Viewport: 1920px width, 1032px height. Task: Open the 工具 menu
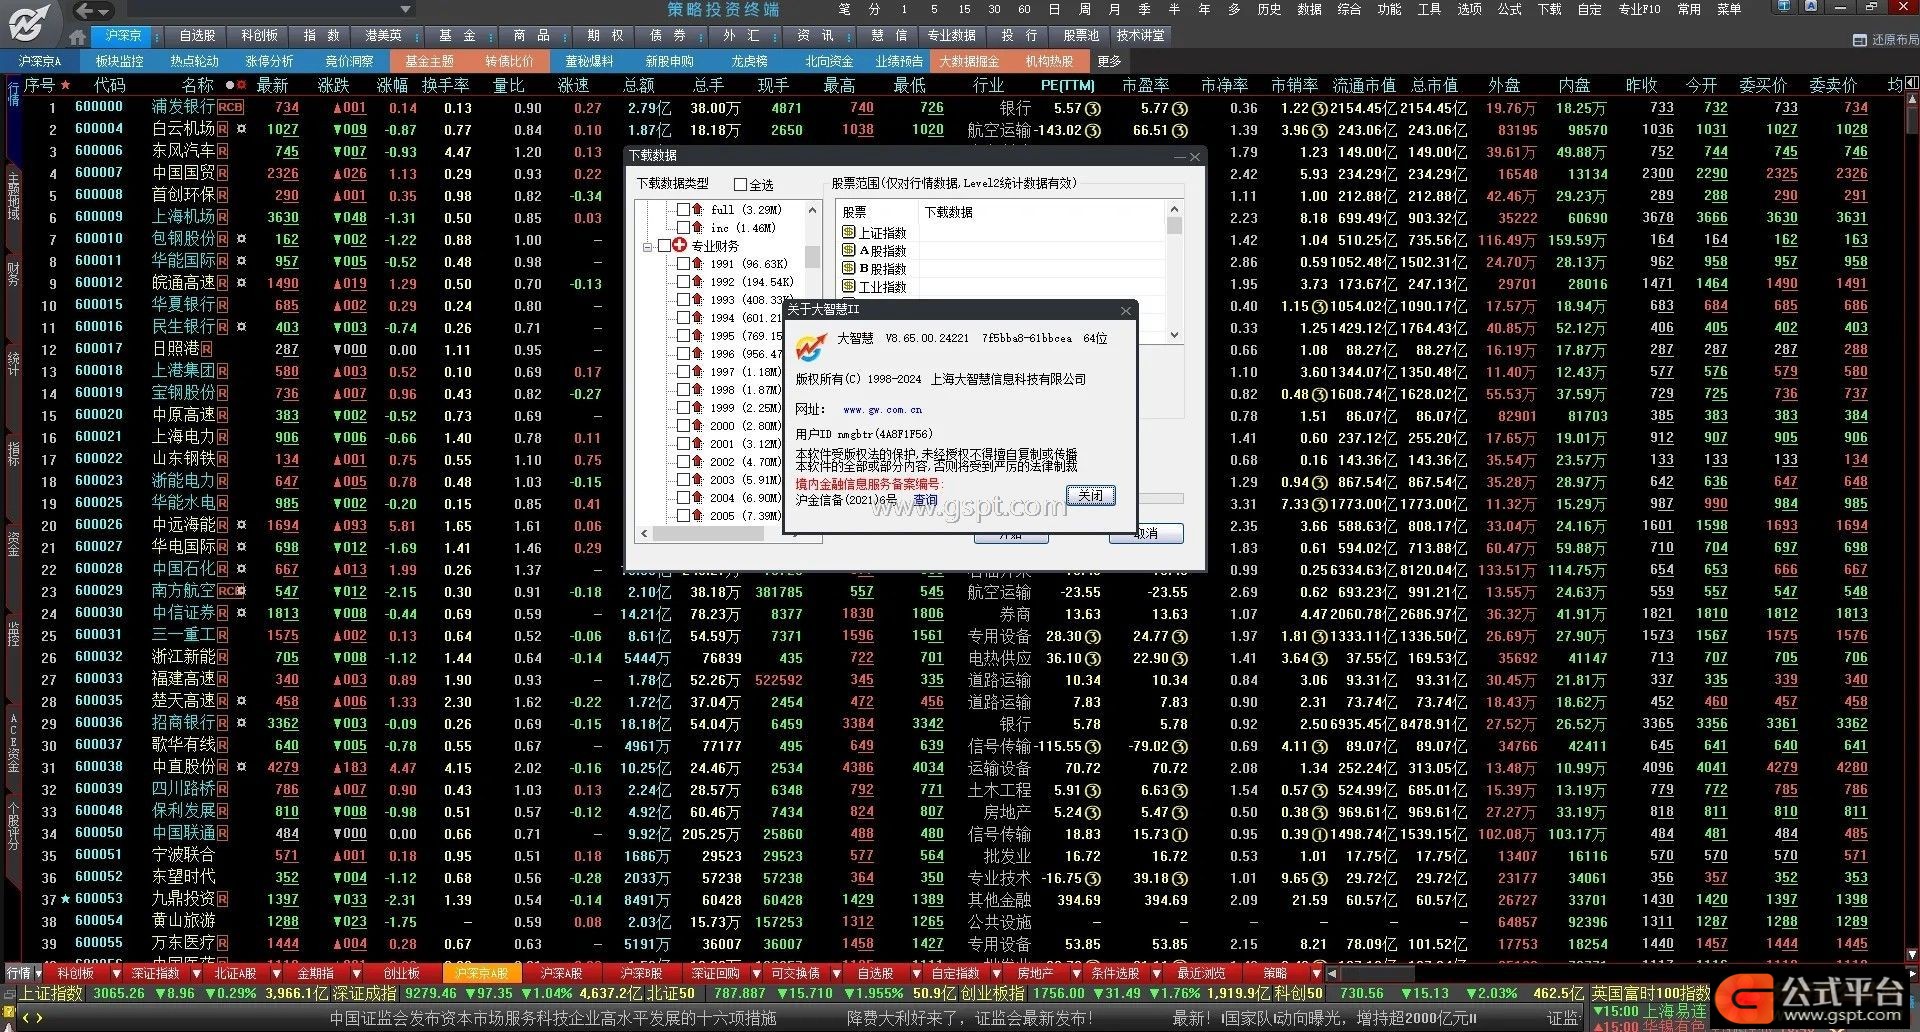pos(1429,9)
